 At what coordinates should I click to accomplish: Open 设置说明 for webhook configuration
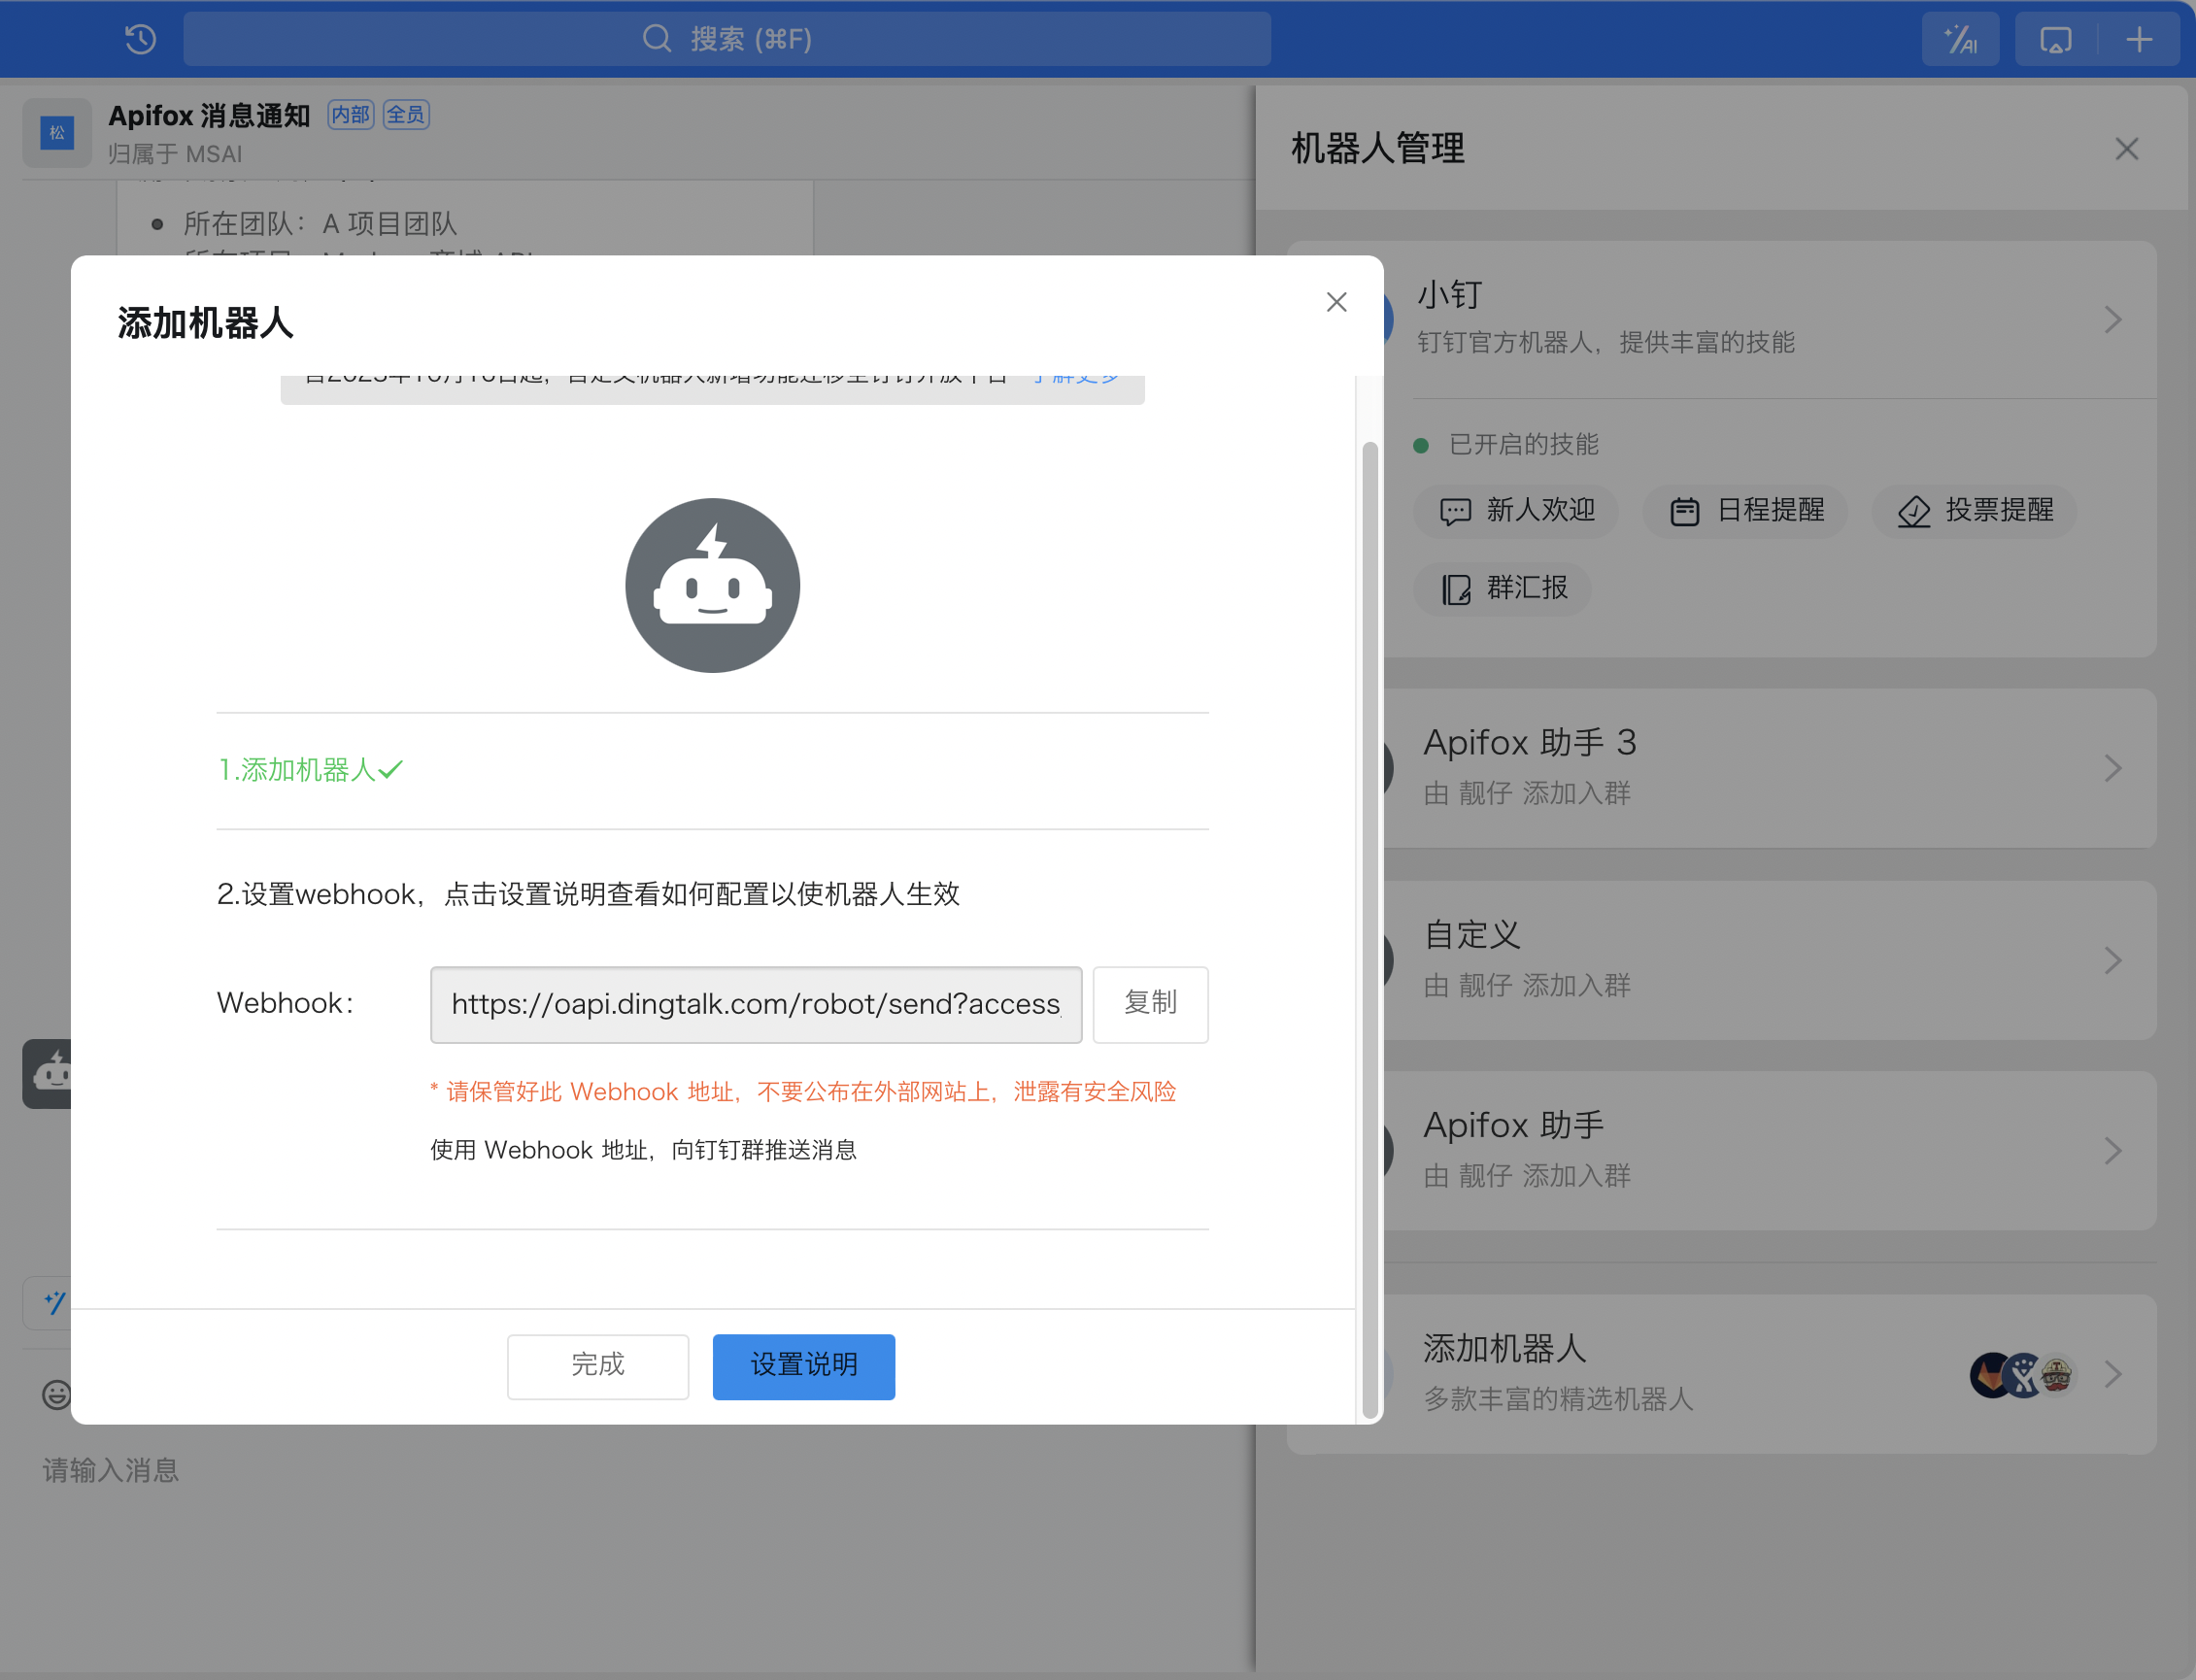(x=803, y=1366)
